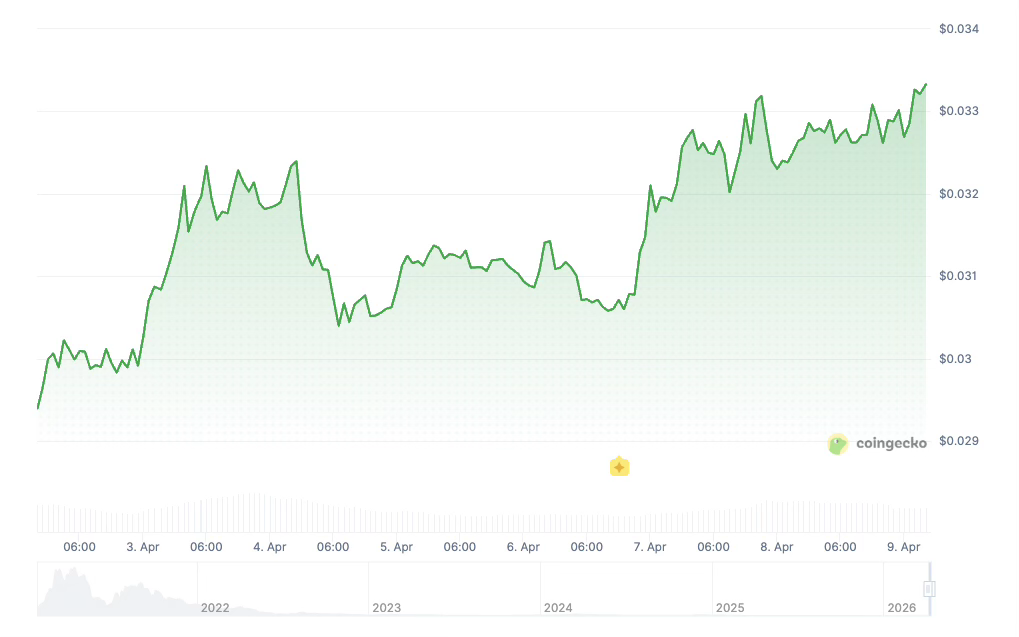Jump to 2022 in the navigator timeline
Viewport: 1019px width, 637px height.
pyautogui.click(x=215, y=608)
